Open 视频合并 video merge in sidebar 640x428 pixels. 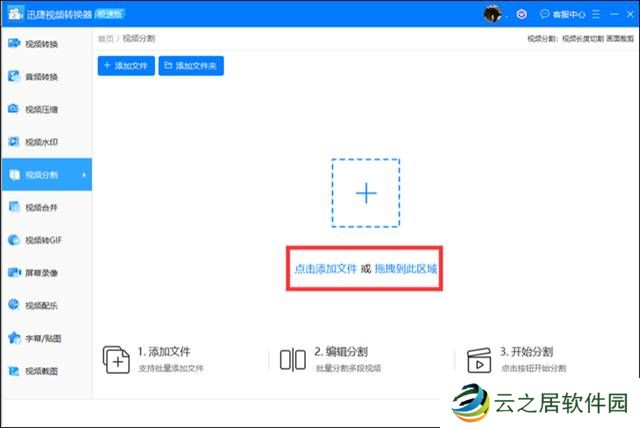pyautogui.click(x=40, y=207)
